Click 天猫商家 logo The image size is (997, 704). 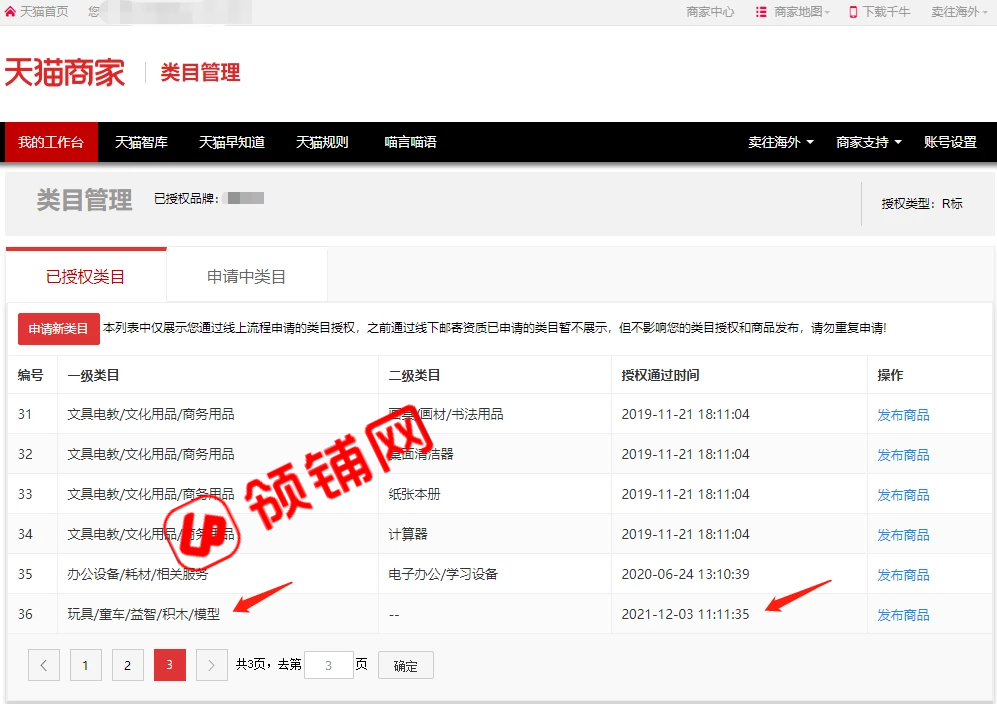click(x=65, y=72)
